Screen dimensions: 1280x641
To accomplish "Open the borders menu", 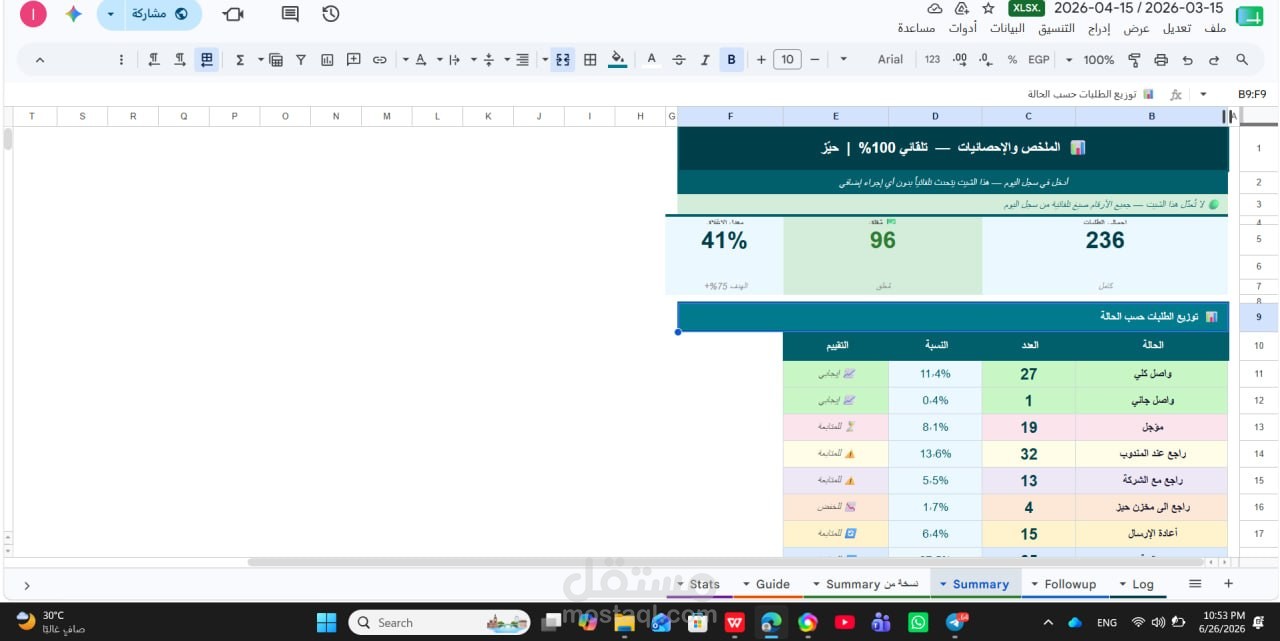I will (590, 60).
